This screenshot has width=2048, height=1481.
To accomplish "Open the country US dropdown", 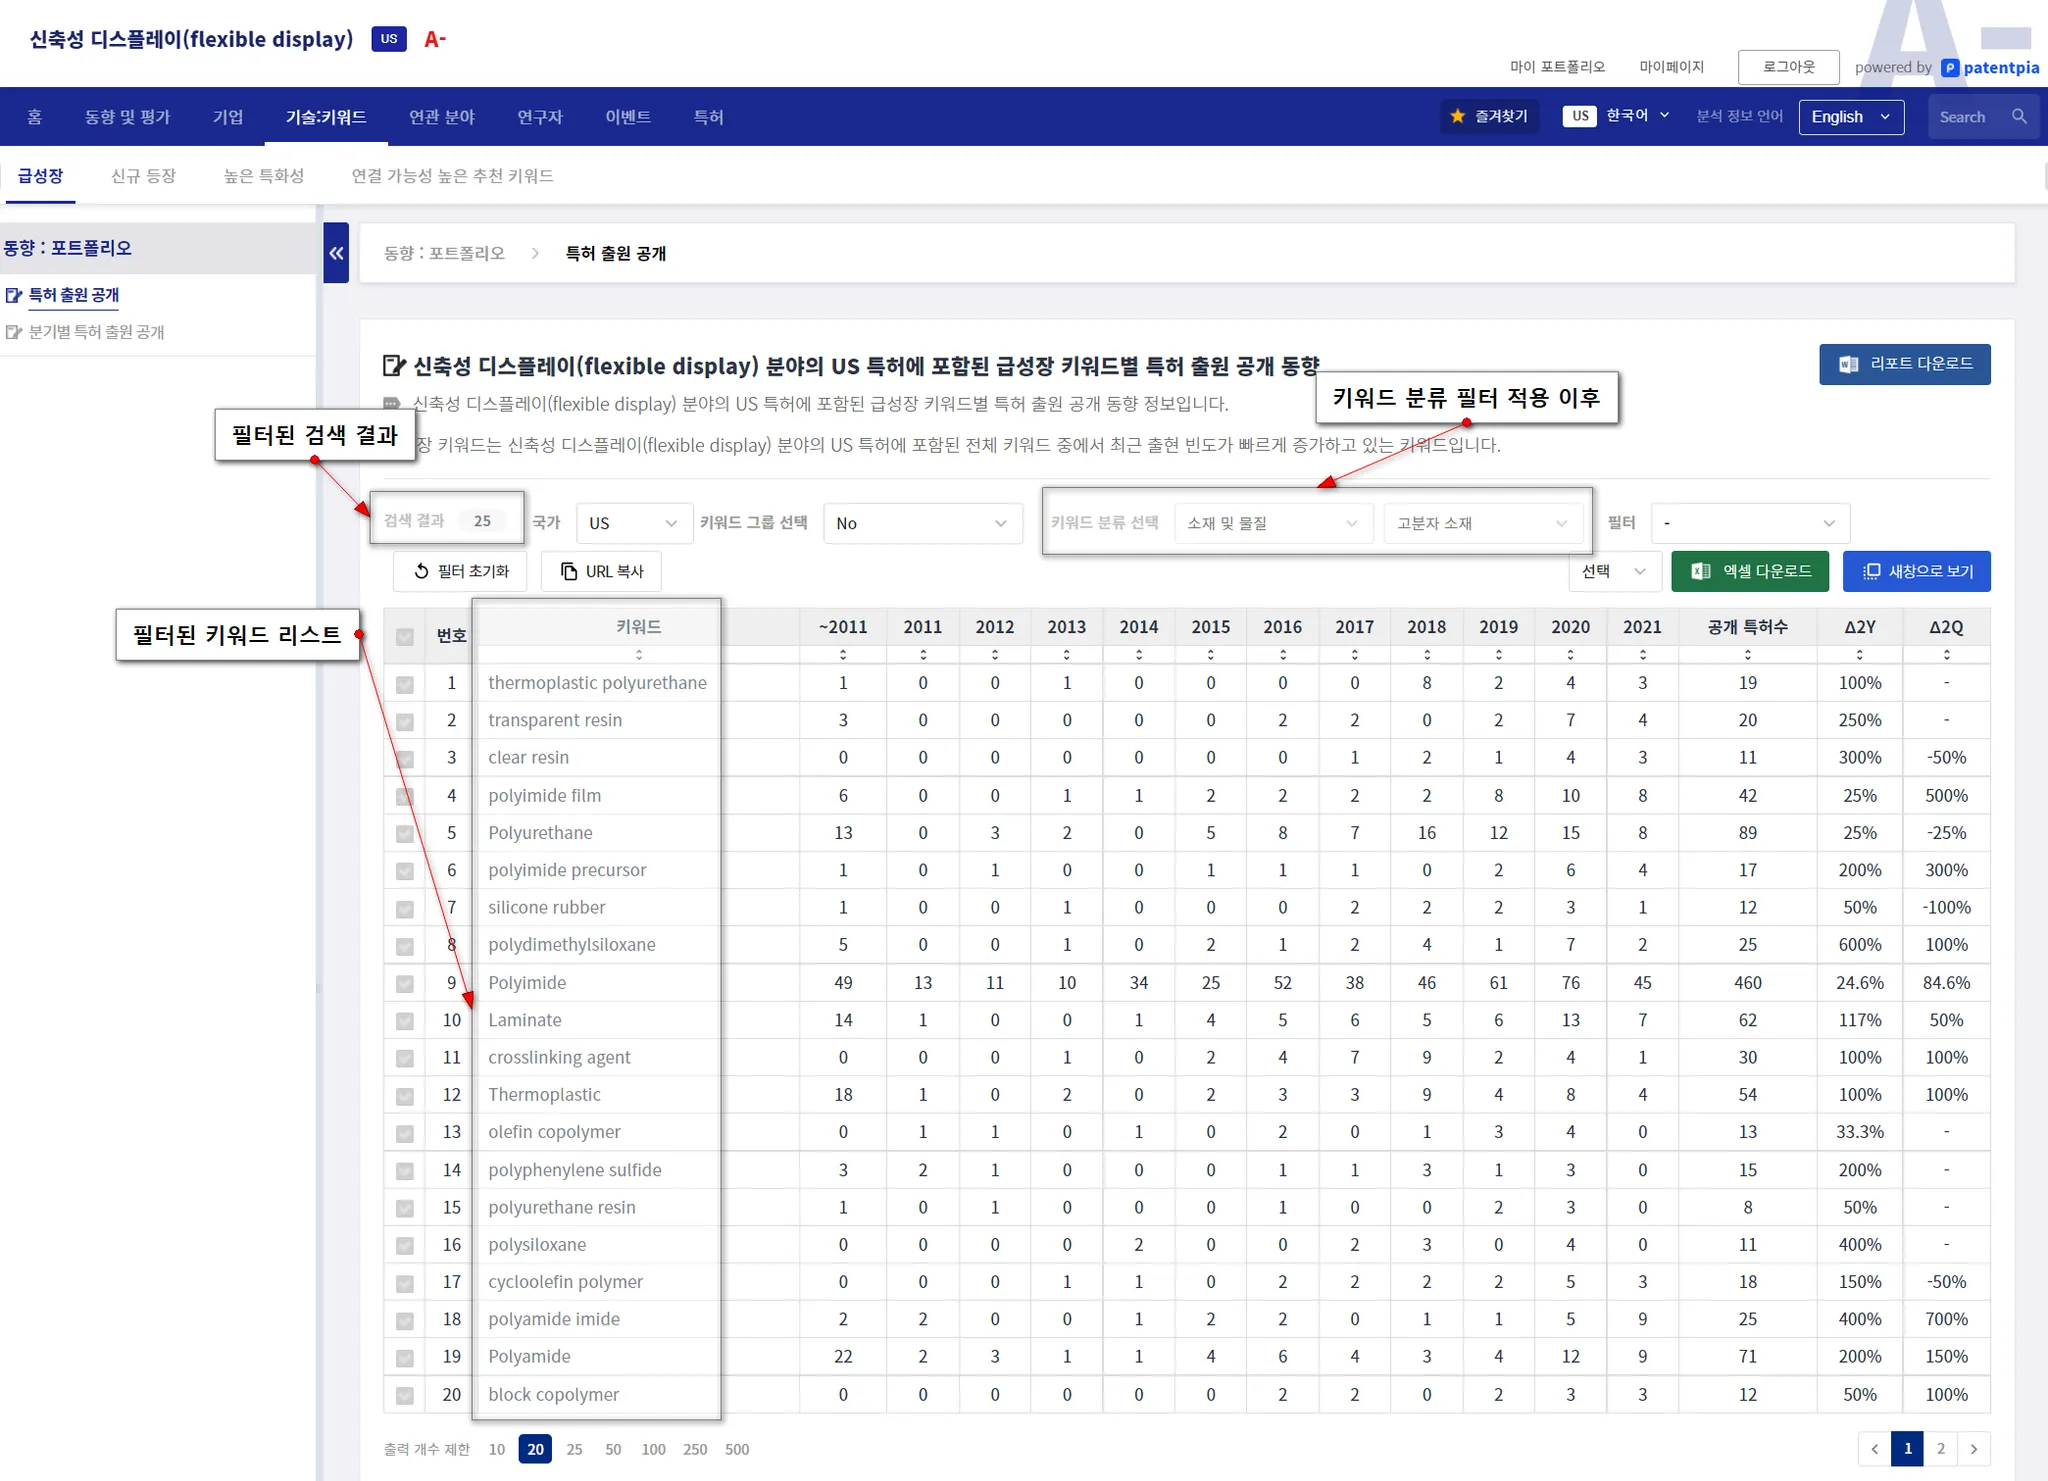I will pyautogui.click(x=633, y=523).
